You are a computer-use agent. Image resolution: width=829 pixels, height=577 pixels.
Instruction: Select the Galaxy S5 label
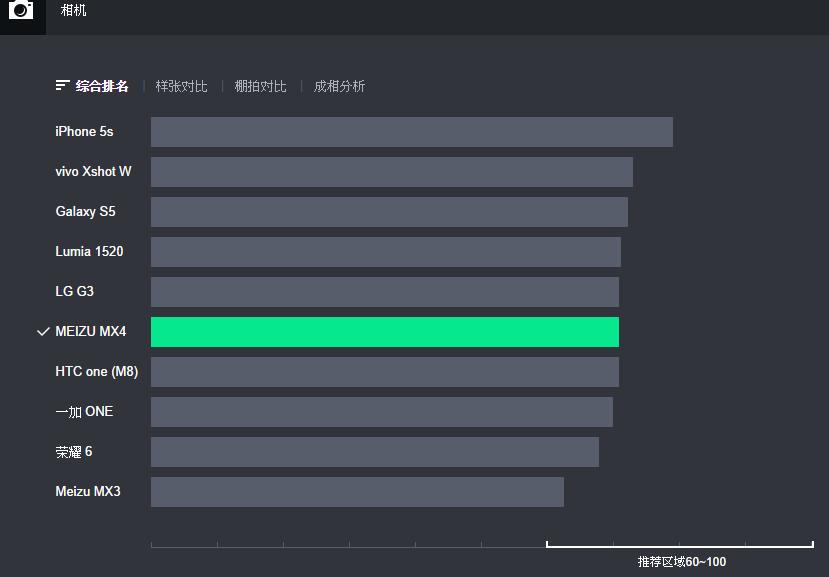point(85,212)
